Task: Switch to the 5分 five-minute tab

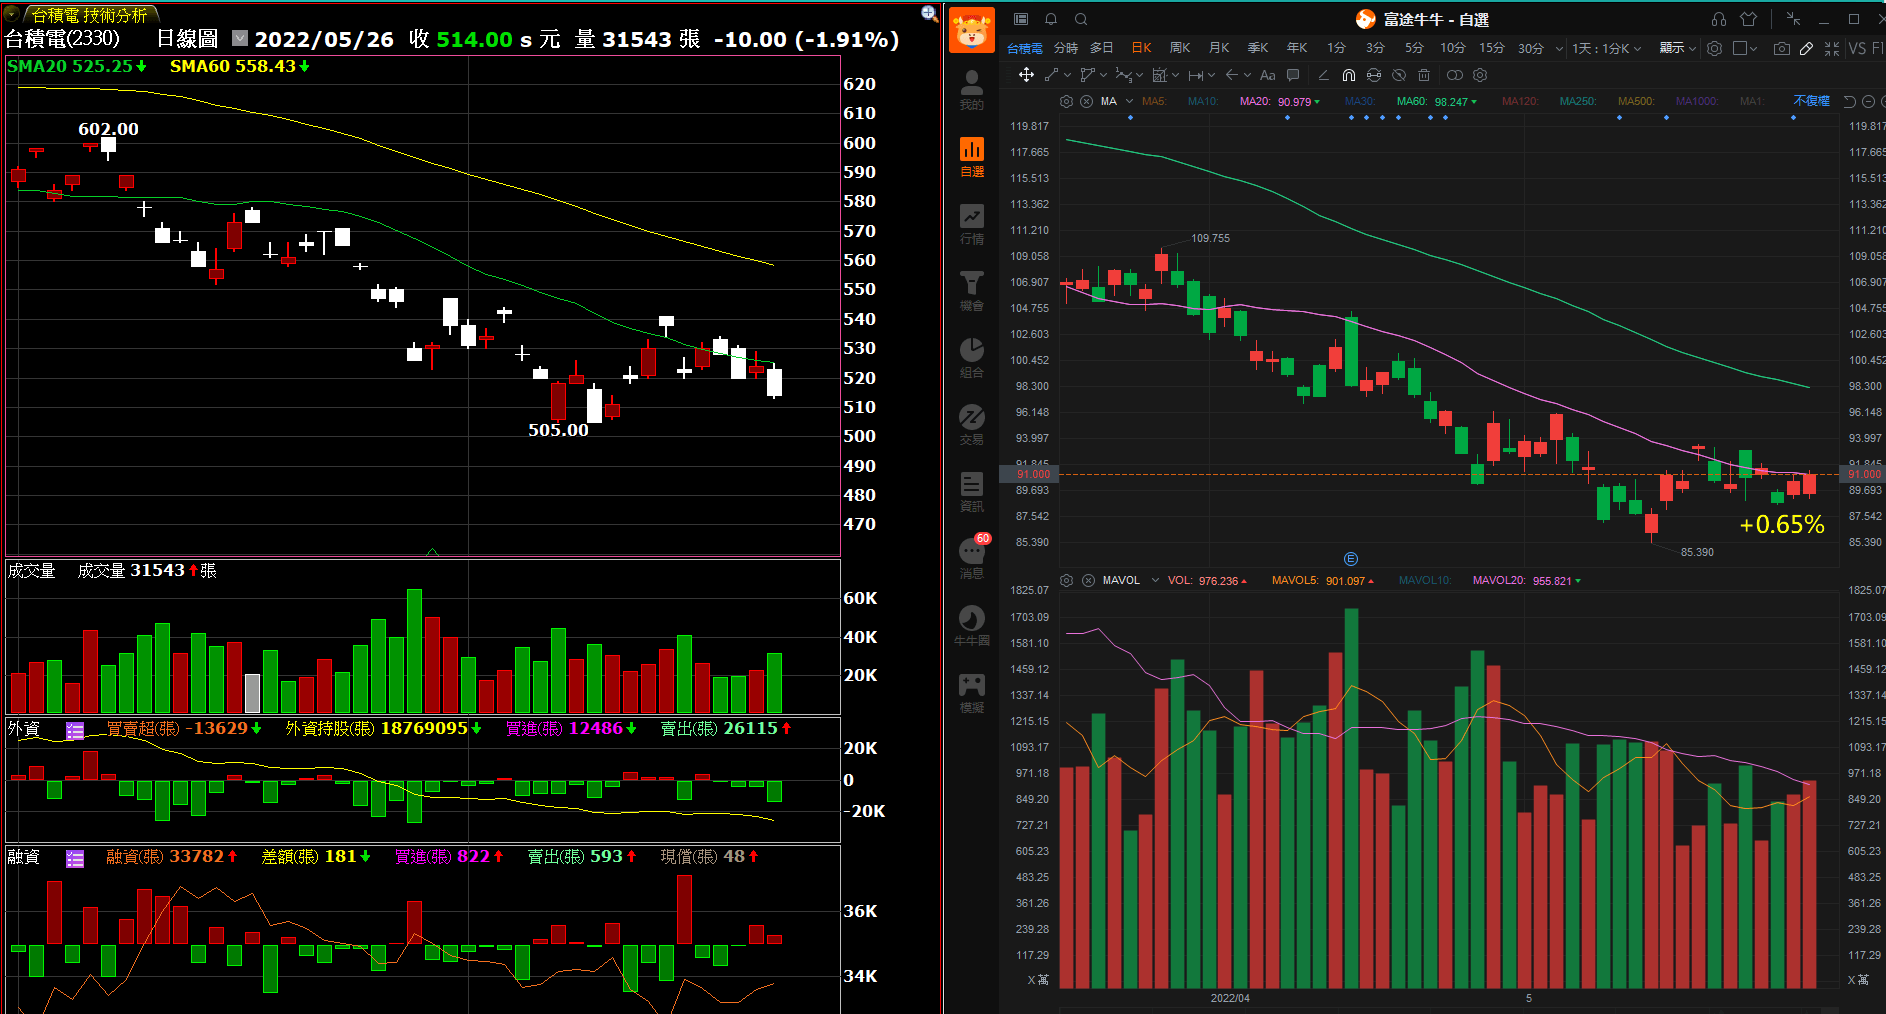Action: tap(1414, 48)
